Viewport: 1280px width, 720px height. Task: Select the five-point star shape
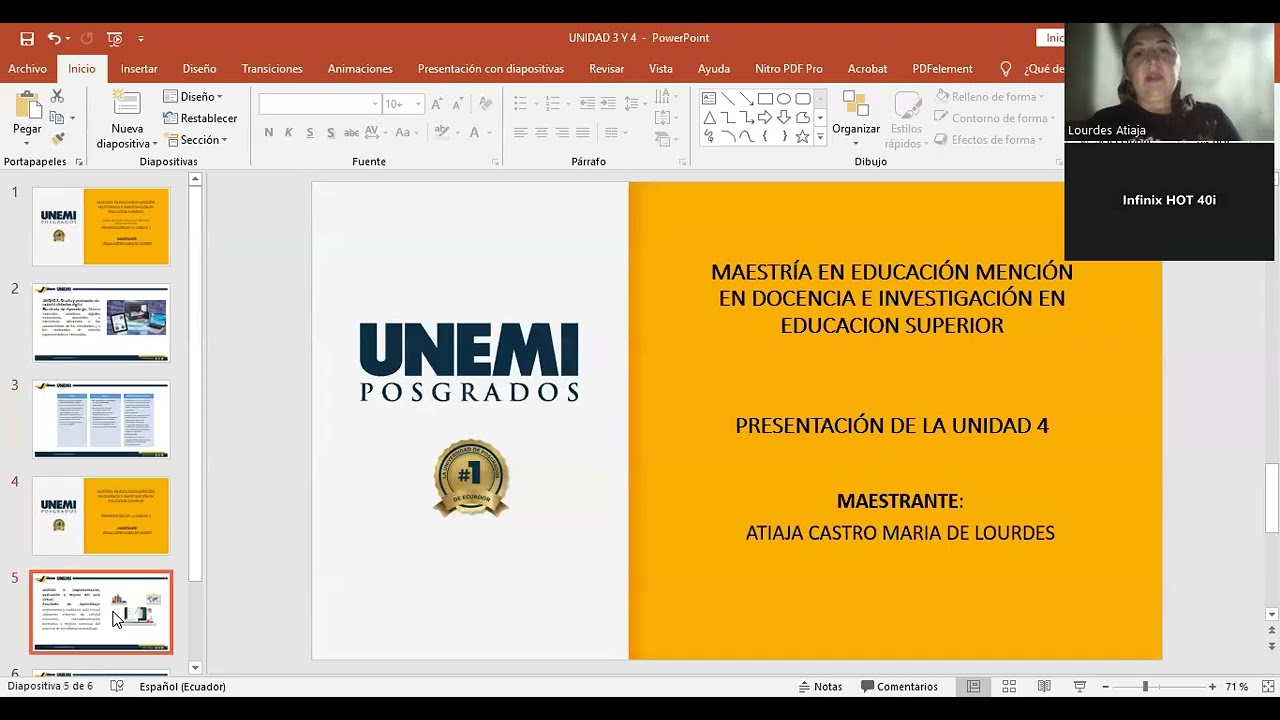point(802,137)
